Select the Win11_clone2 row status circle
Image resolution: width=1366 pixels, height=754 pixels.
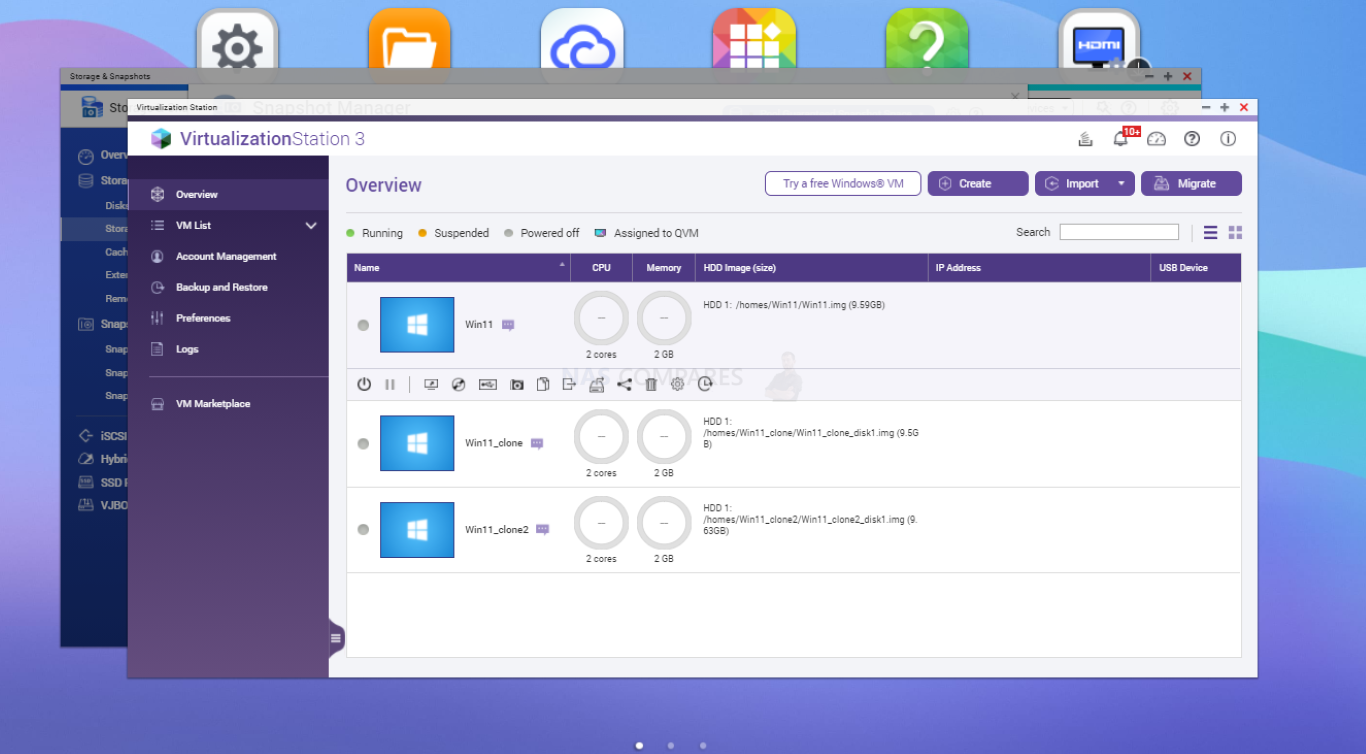pyautogui.click(x=363, y=529)
